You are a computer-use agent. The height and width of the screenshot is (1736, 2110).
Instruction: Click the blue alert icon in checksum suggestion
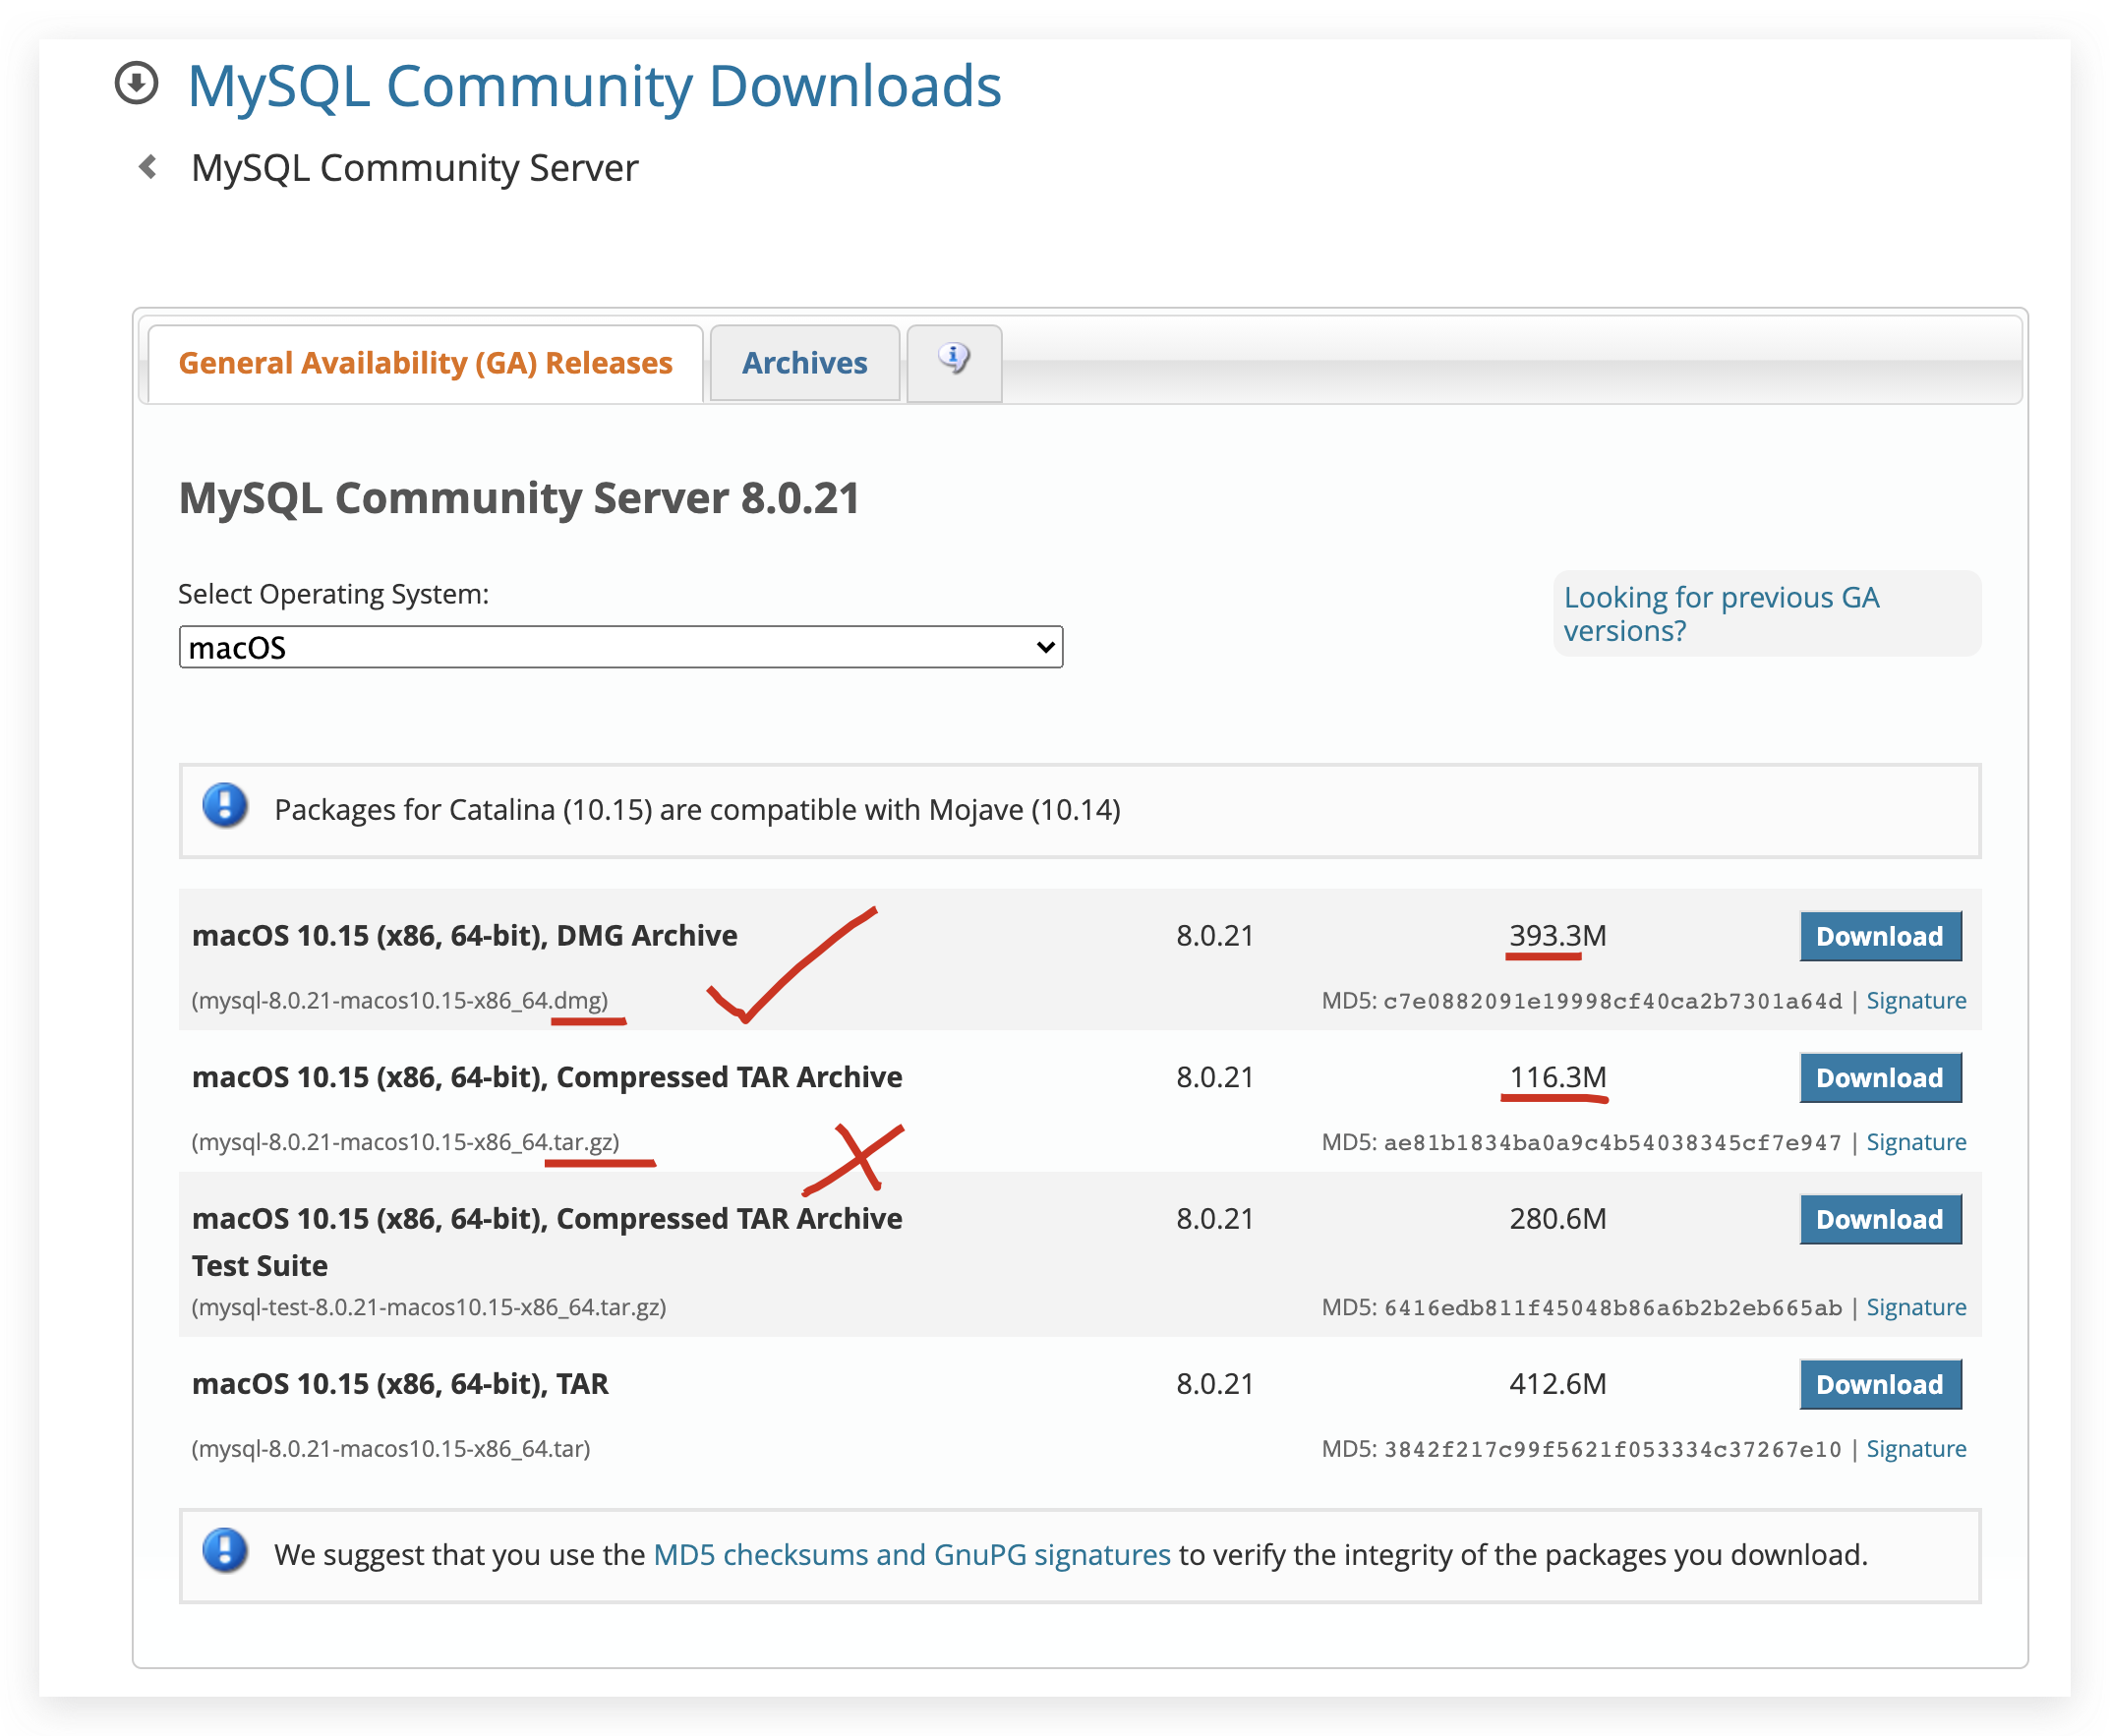225,1552
